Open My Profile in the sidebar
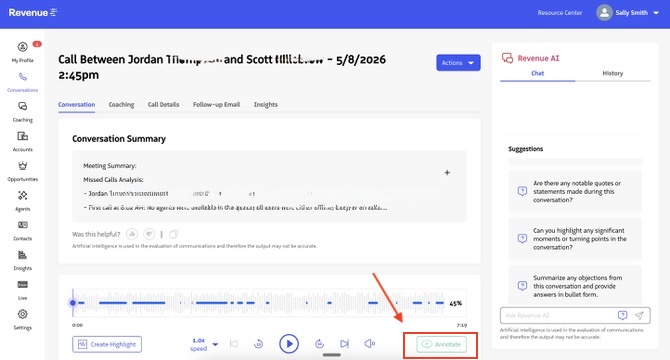The width and height of the screenshot is (670, 360). [23, 52]
